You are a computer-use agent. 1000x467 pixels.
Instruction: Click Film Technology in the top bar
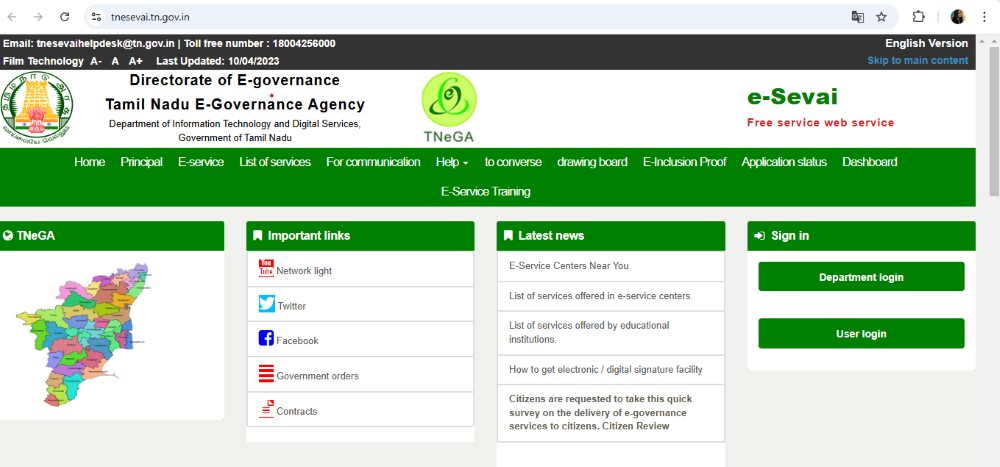point(43,61)
